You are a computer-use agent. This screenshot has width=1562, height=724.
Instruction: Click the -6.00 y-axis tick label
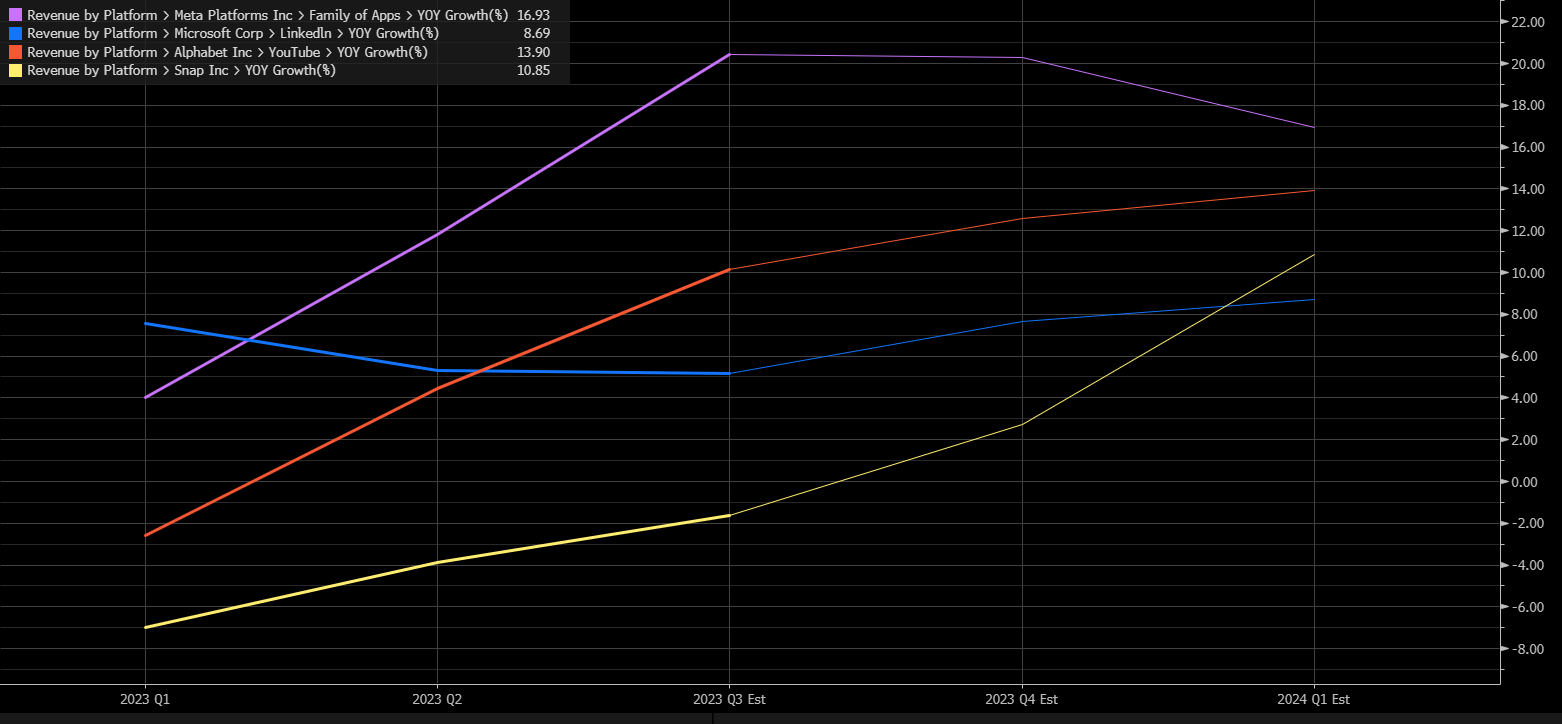tap(1527, 607)
